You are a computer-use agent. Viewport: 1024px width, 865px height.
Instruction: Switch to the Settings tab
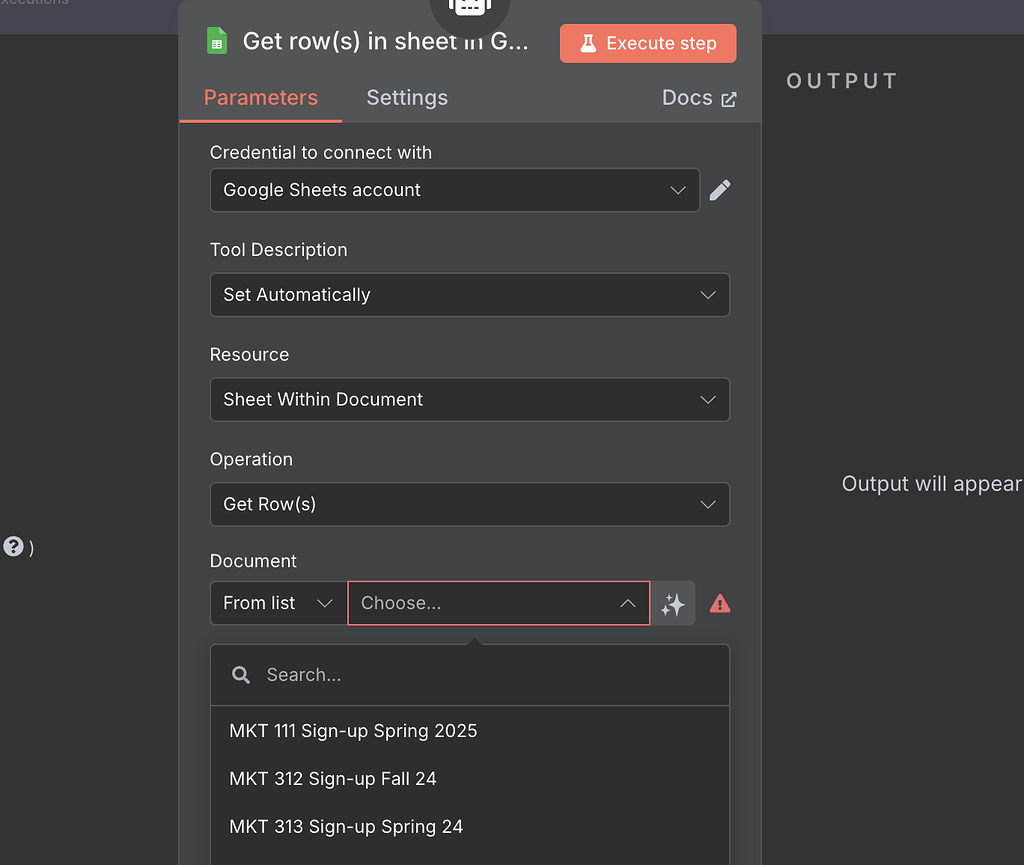click(x=407, y=98)
